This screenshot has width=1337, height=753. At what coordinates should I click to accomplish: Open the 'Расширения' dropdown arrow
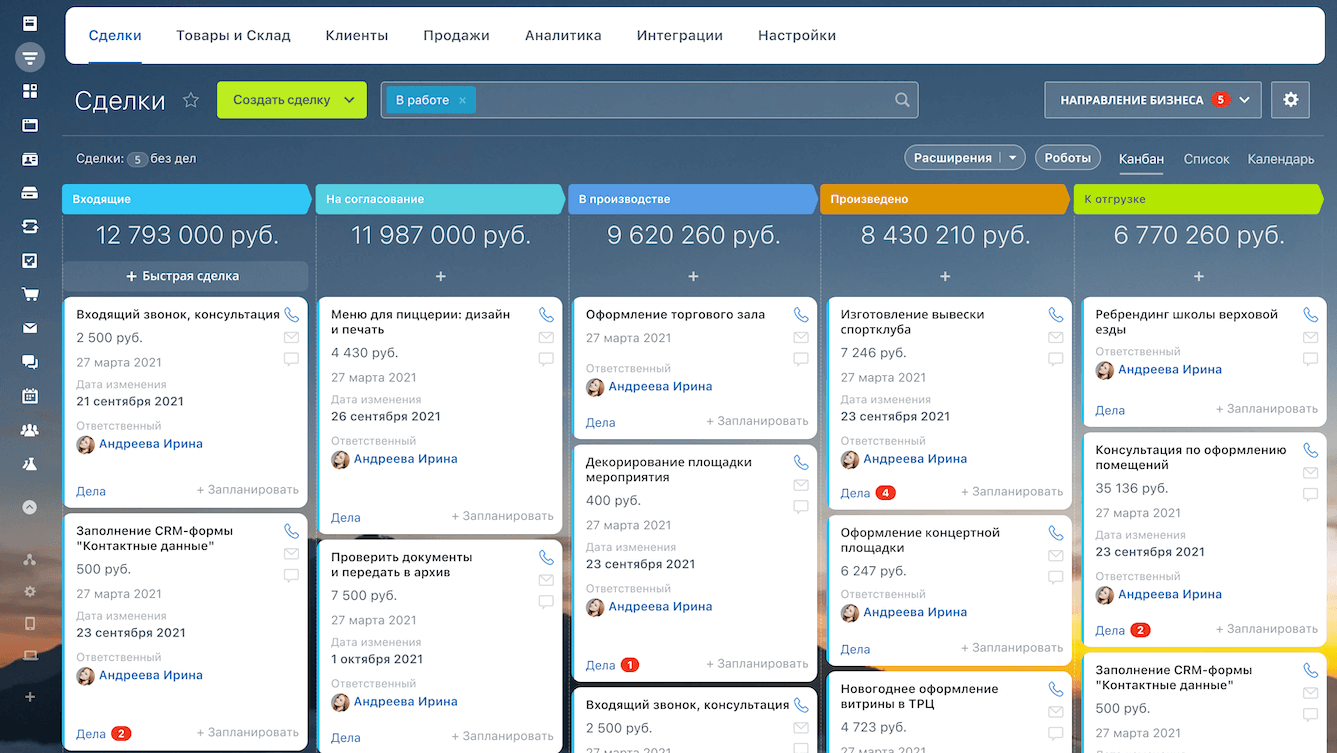tap(1013, 158)
